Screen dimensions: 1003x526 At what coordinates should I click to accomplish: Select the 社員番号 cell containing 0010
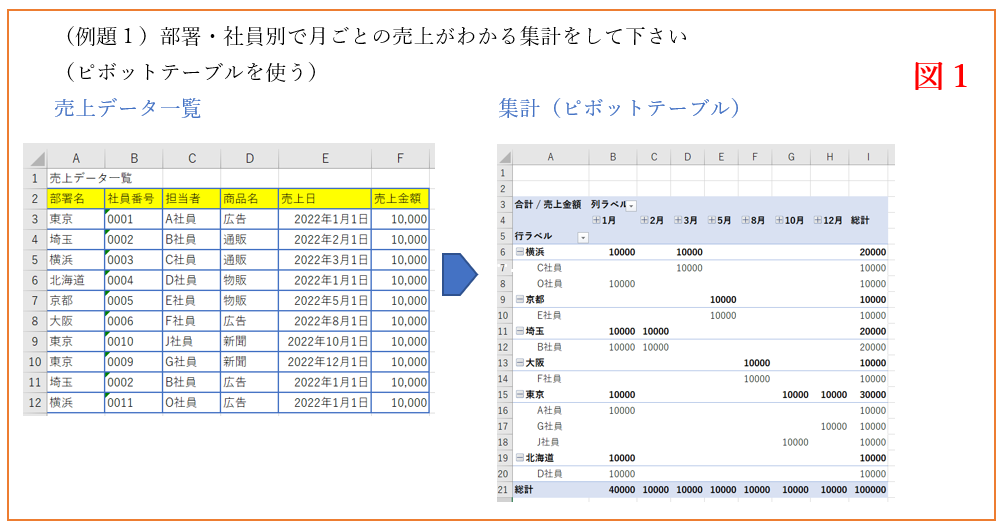coord(133,341)
